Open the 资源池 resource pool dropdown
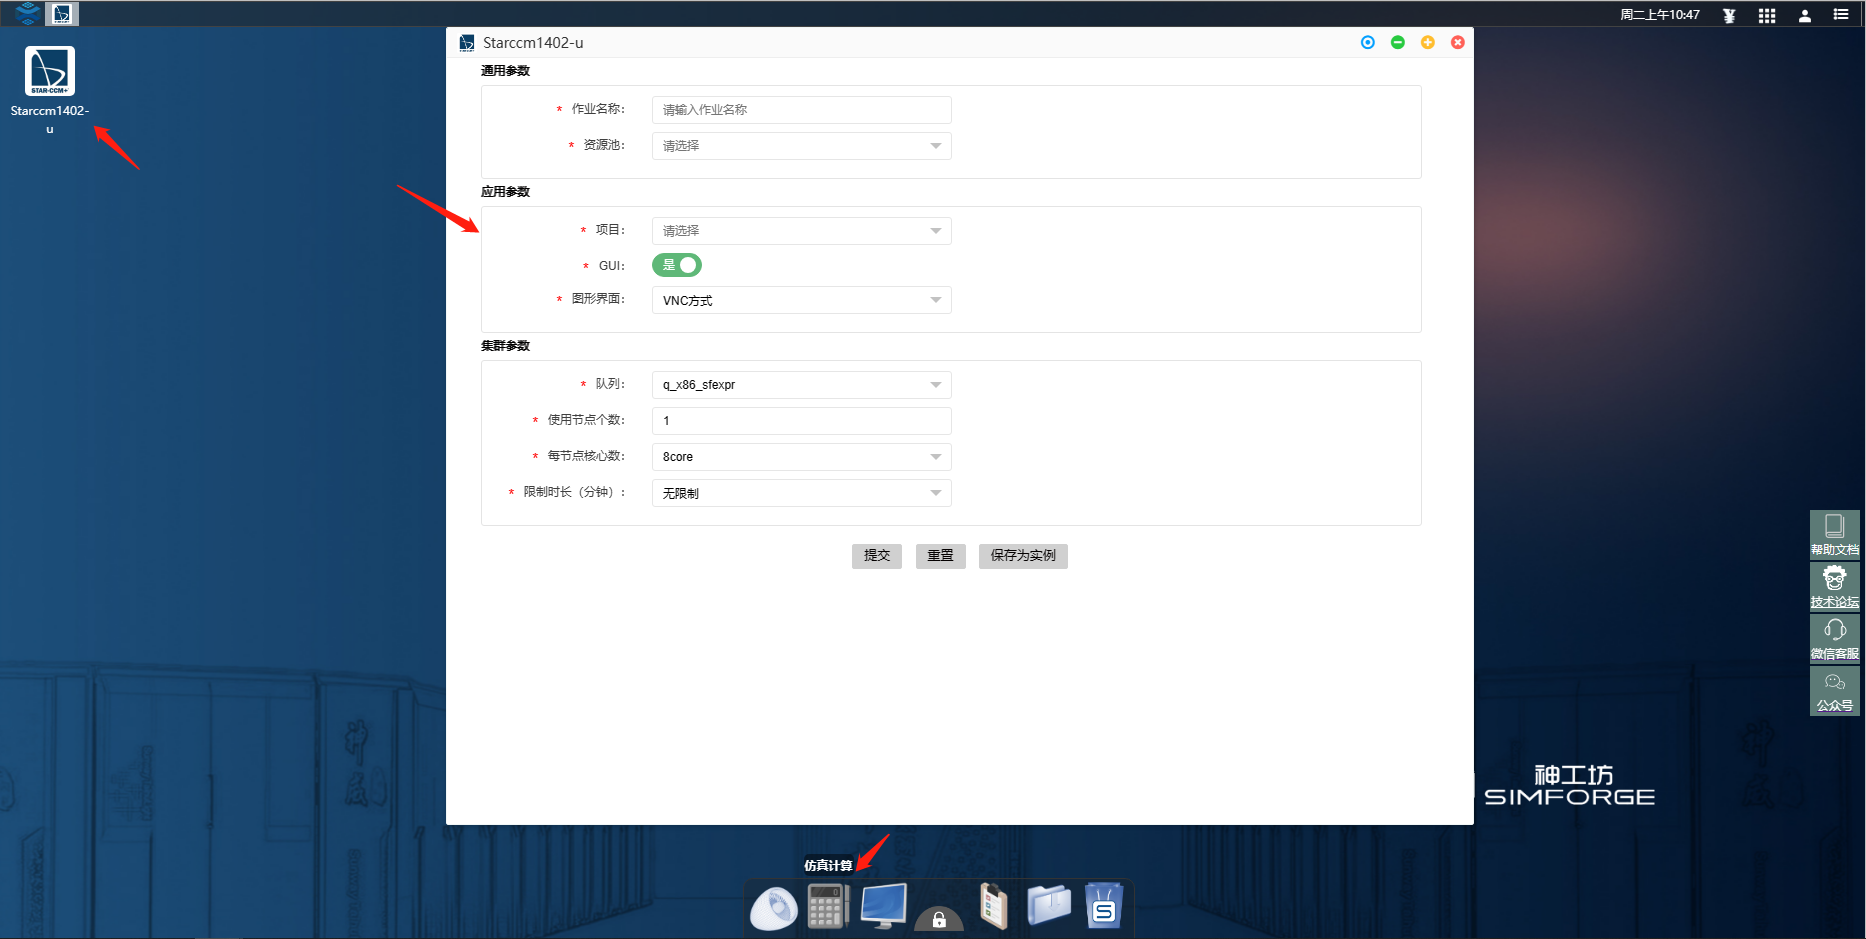The height and width of the screenshot is (939, 1866). click(801, 146)
